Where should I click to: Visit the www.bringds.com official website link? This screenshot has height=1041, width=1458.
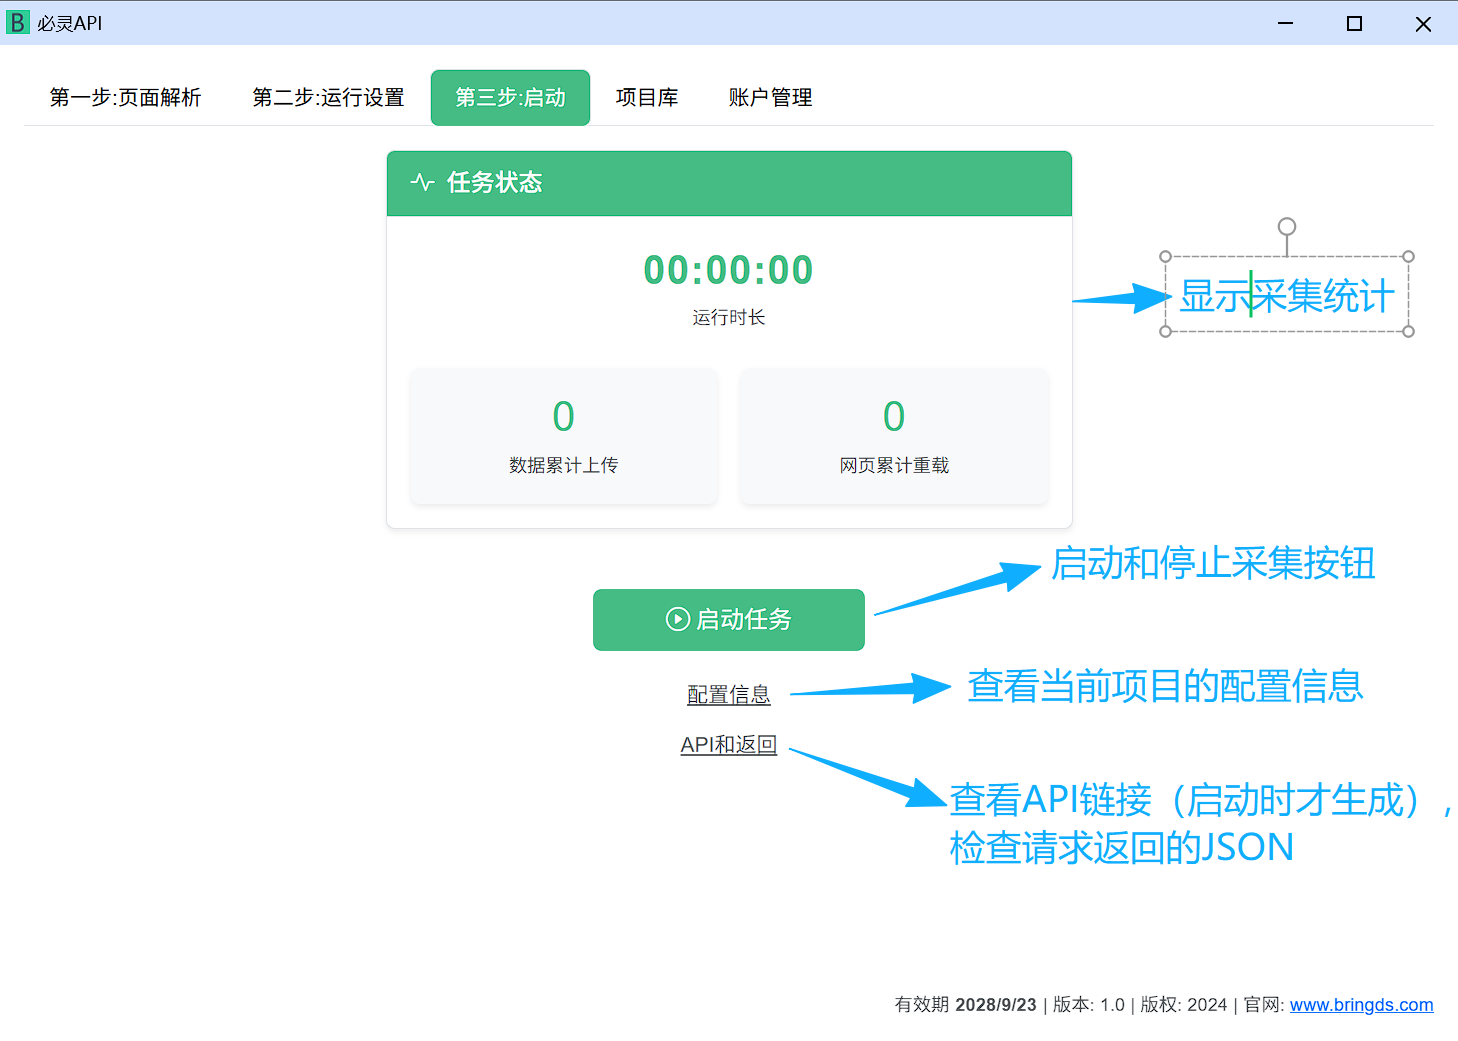click(1362, 1005)
